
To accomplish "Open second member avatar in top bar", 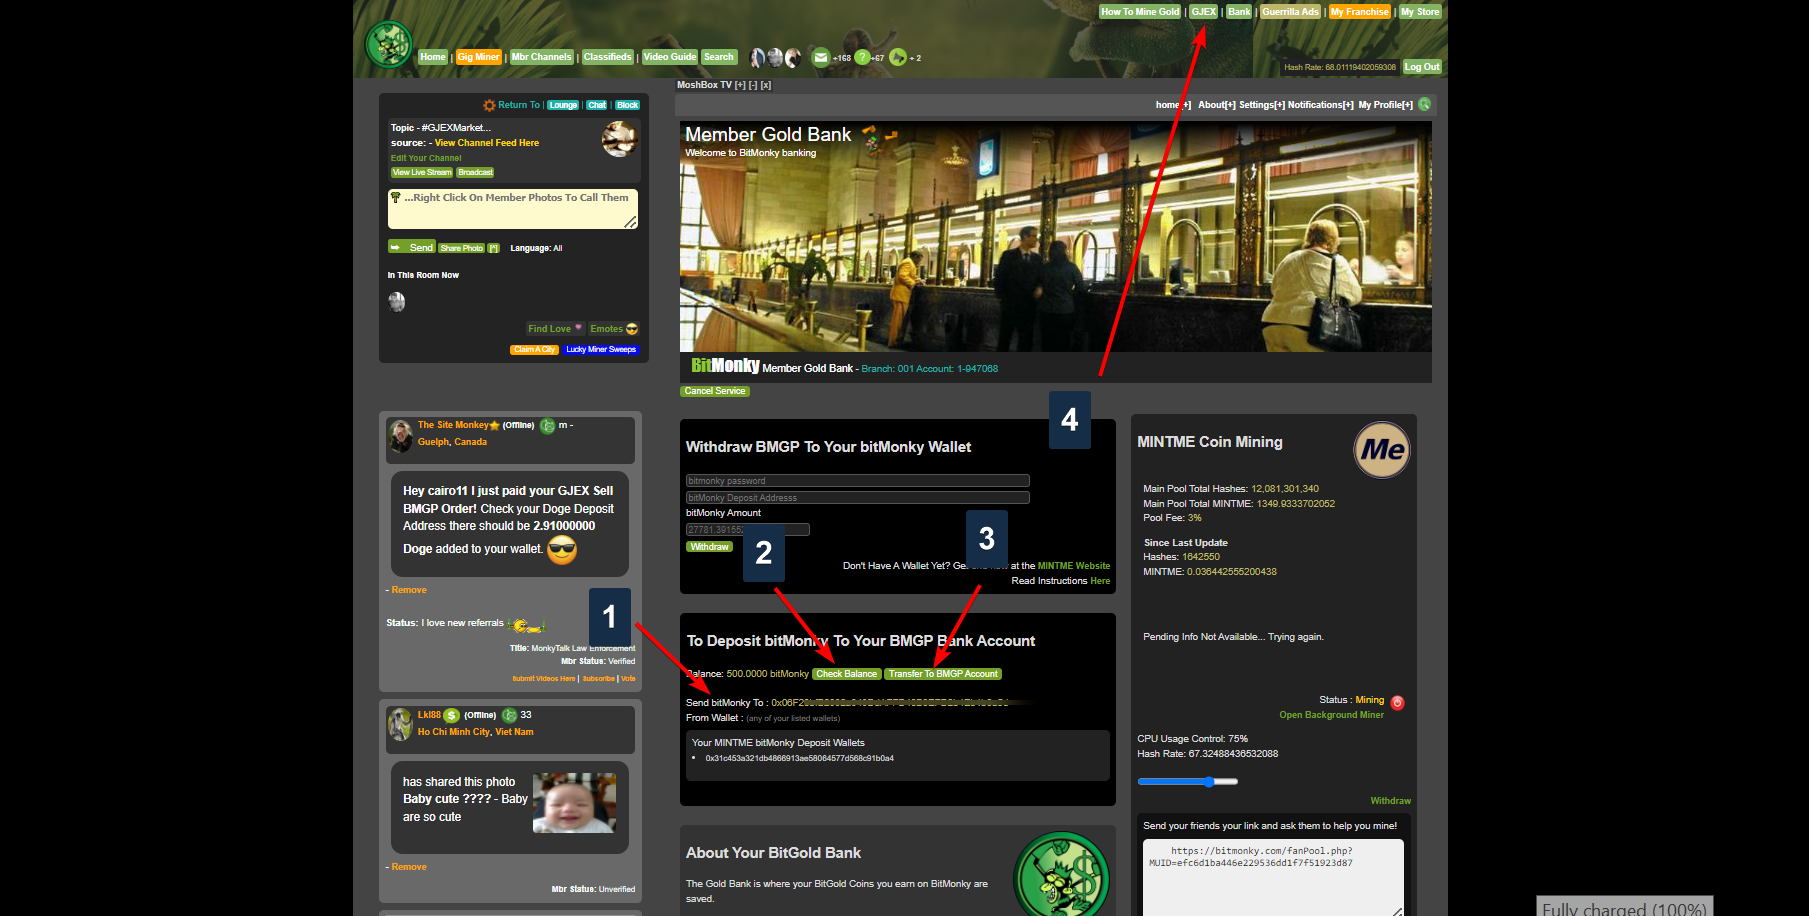I will [775, 57].
